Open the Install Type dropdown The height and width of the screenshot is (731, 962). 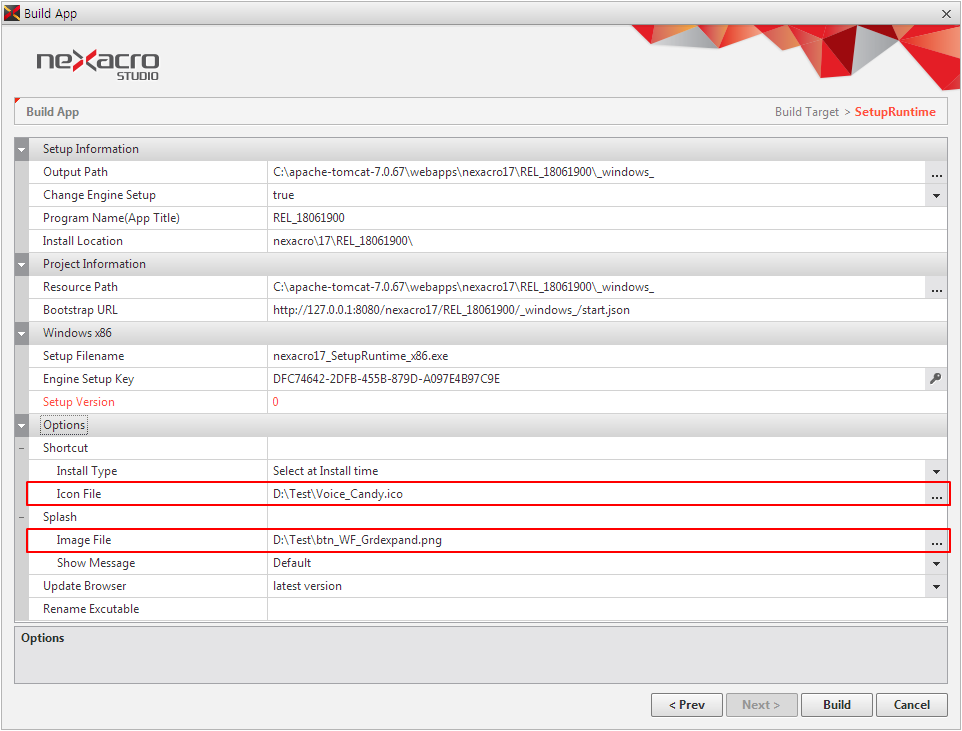click(x=936, y=472)
